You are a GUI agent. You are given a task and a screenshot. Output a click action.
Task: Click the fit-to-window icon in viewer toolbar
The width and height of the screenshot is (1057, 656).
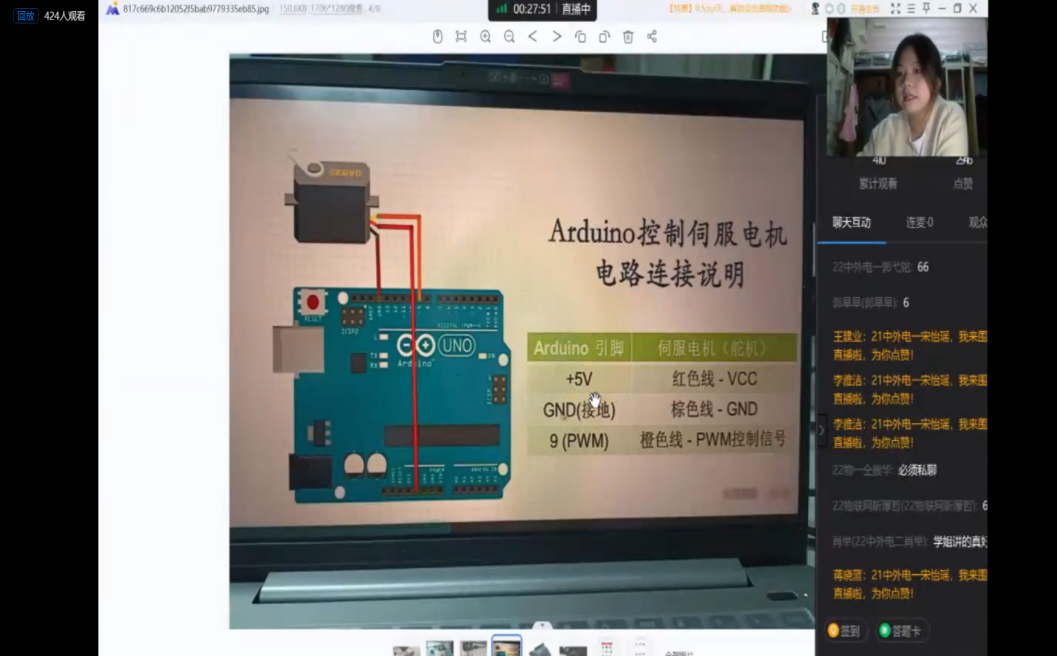pyautogui.click(x=461, y=36)
